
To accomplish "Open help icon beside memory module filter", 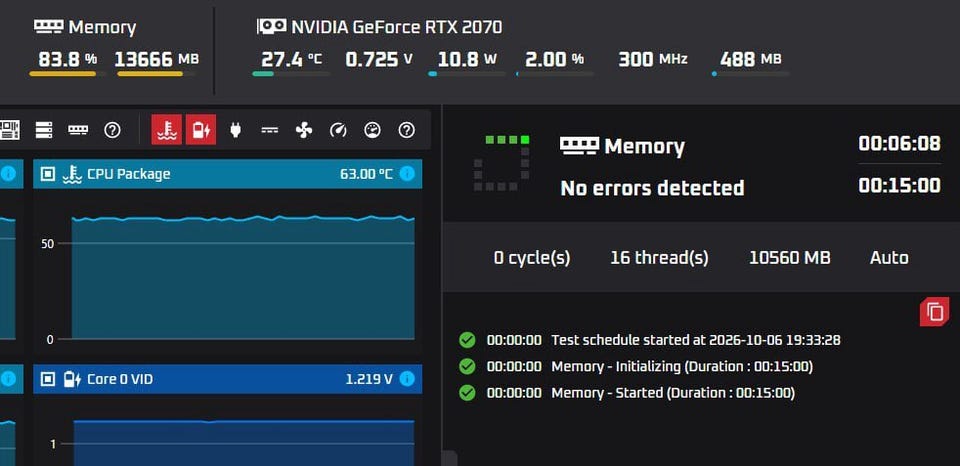I will [112, 130].
